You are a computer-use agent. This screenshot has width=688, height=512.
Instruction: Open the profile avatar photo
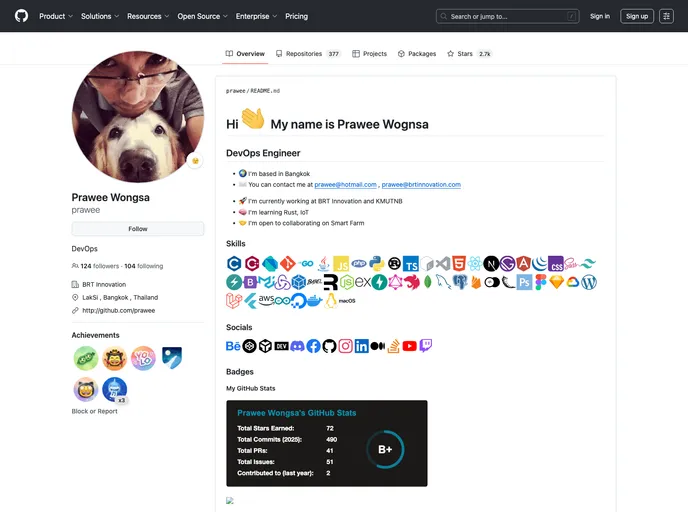click(x=138, y=116)
